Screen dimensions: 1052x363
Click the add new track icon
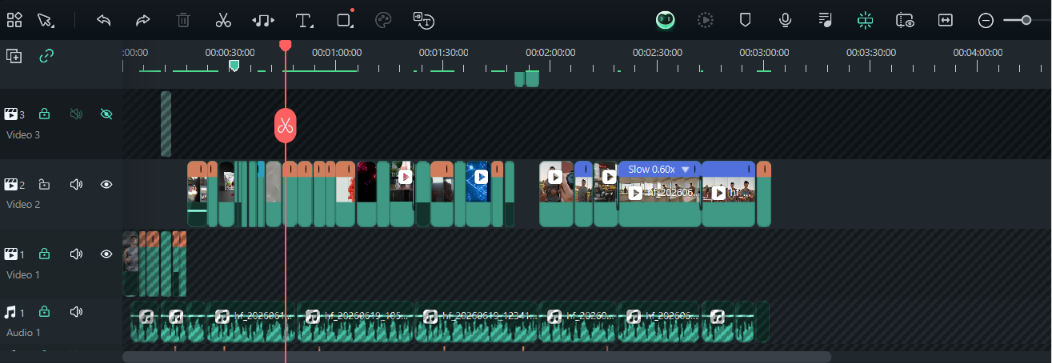click(x=14, y=56)
